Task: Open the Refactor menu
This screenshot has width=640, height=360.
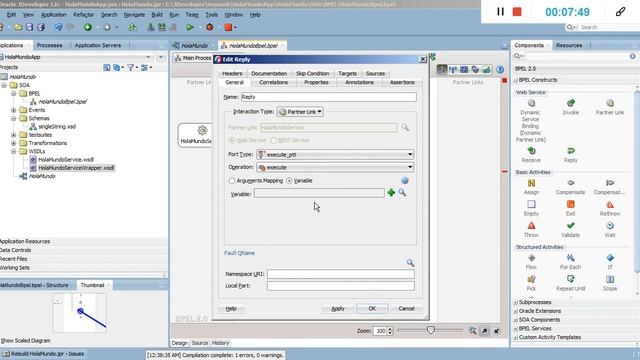Action: point(84,15)
